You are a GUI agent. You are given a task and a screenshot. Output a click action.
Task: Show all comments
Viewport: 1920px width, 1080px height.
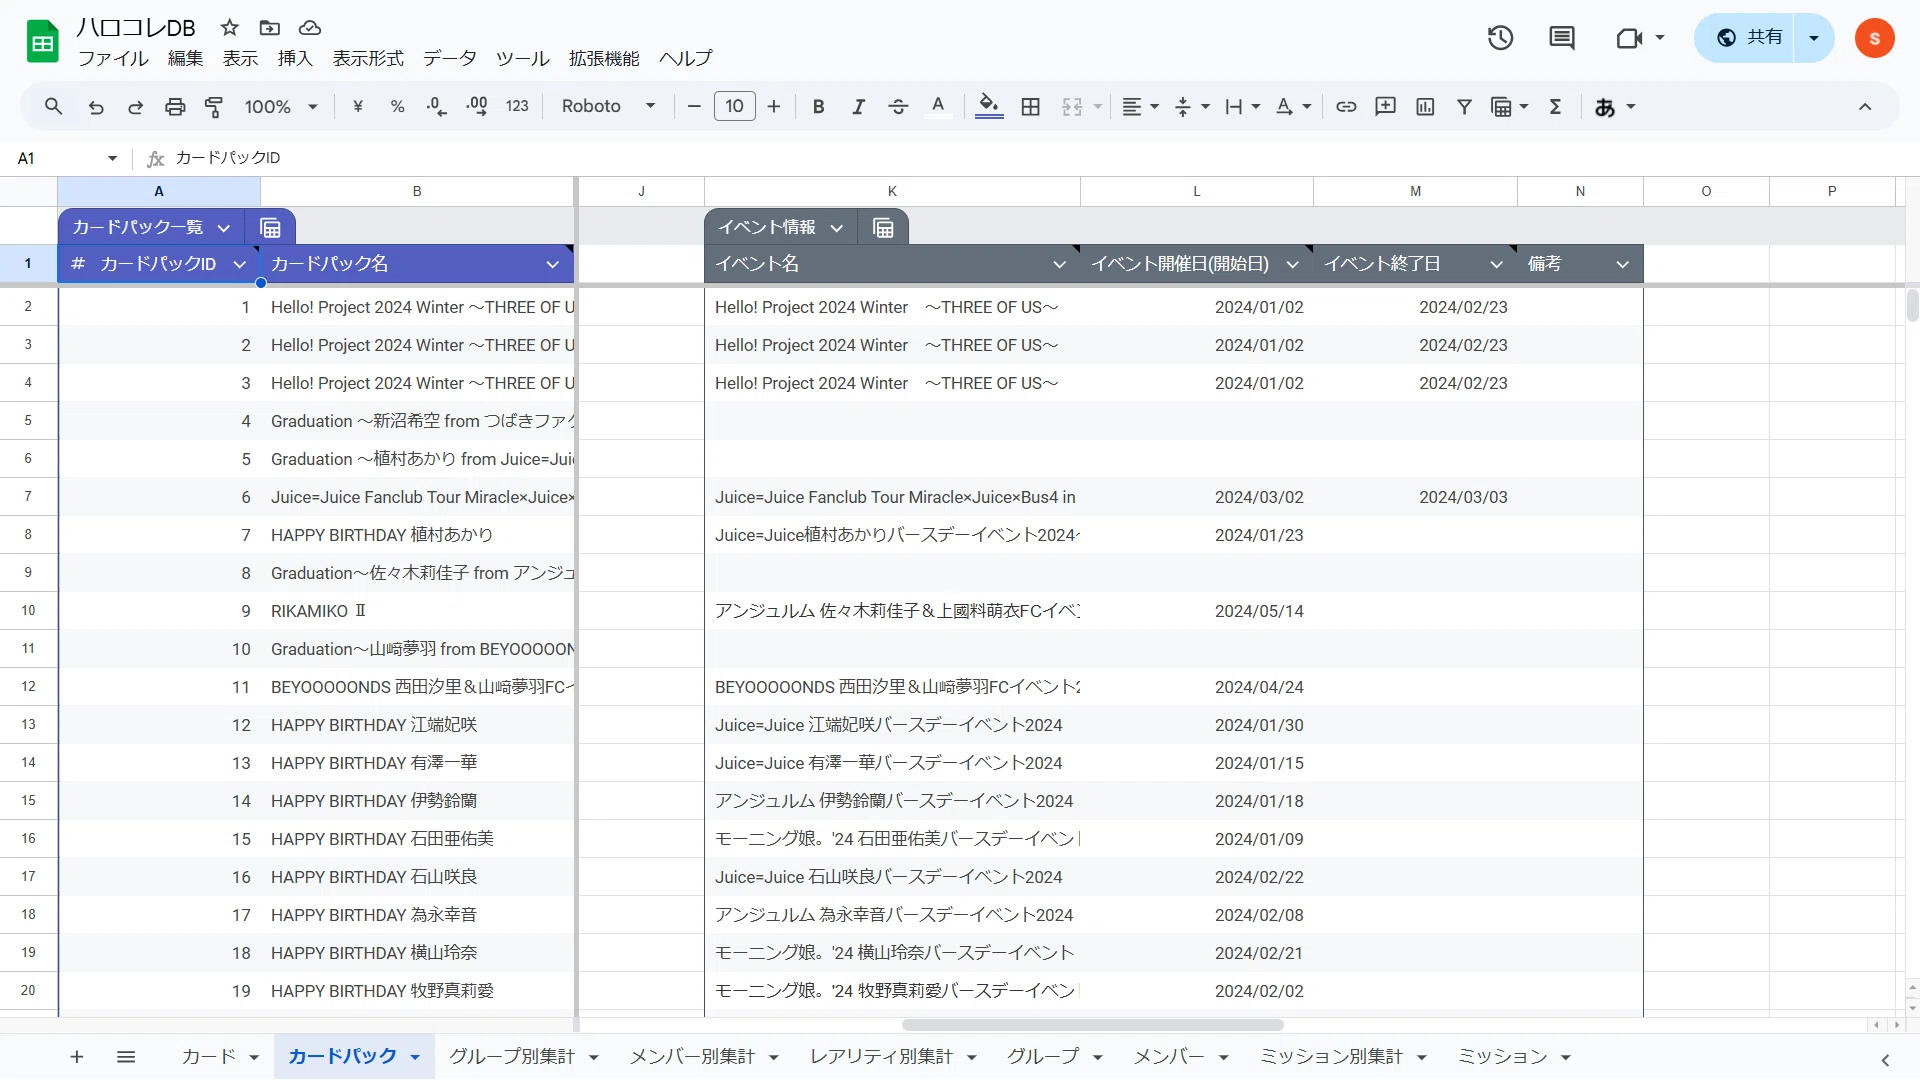1561,38
